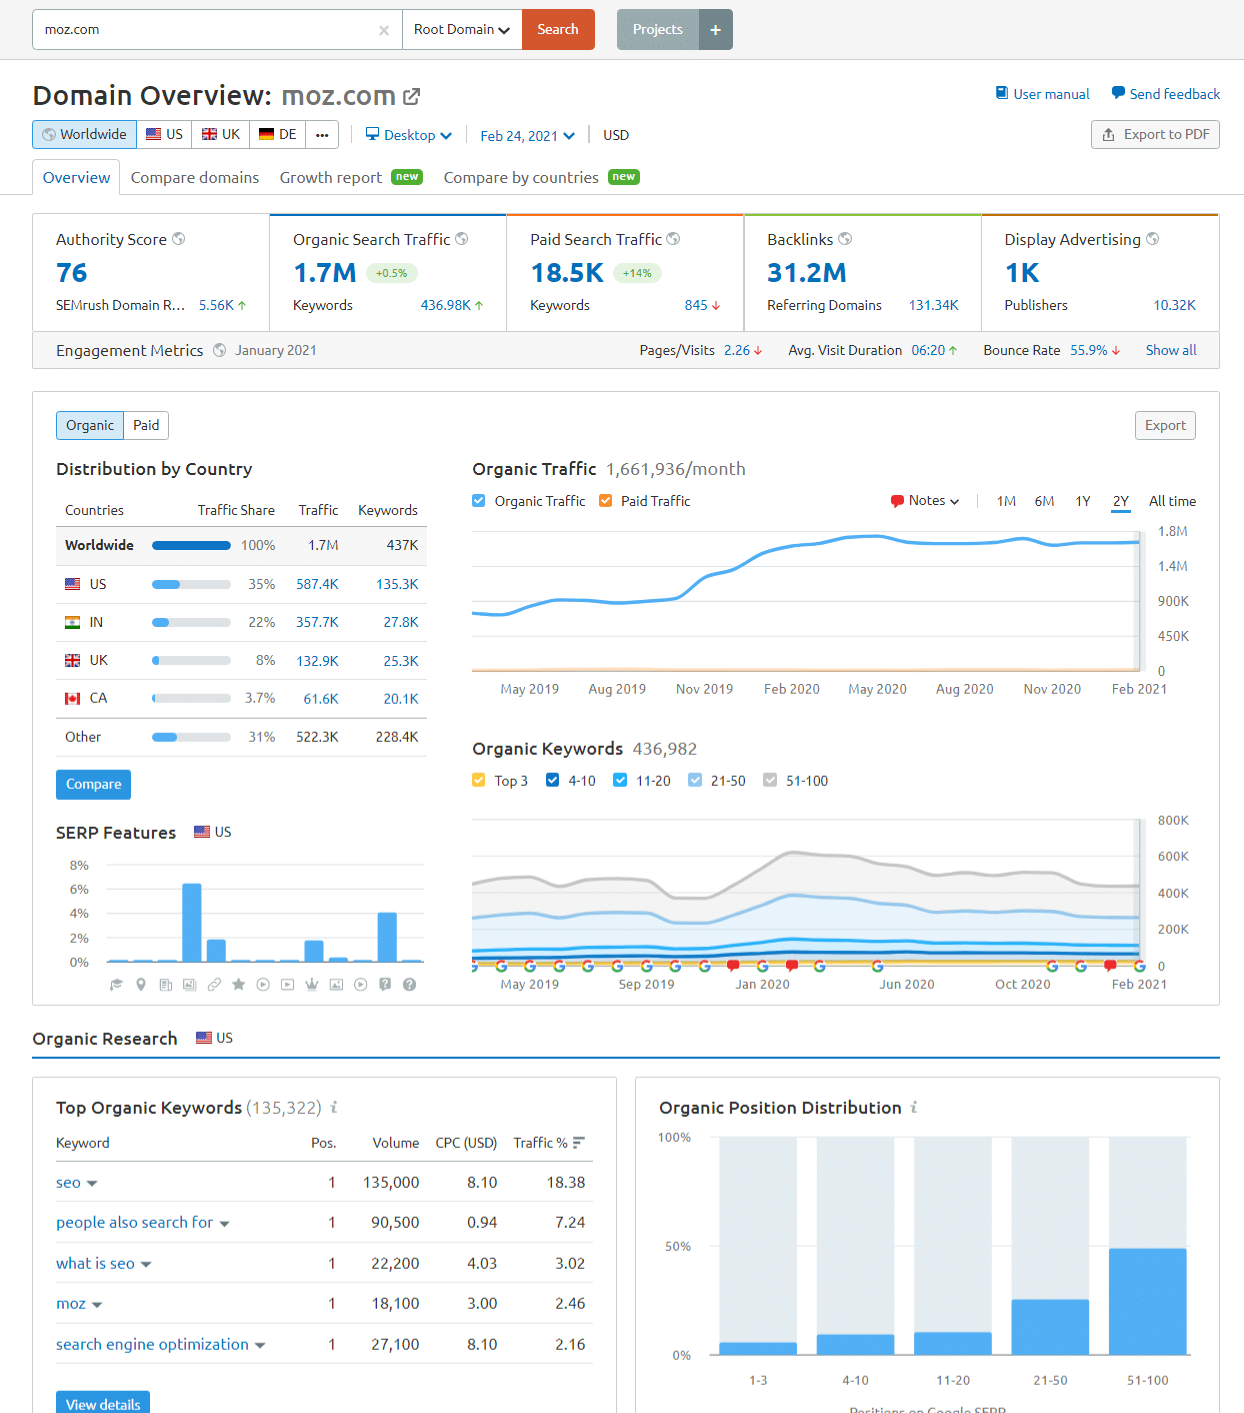The width and height of the screenshot is (1244, 1413).
Task: Toggle the 51-100 keywords checkbox
Action: (770, 780)
